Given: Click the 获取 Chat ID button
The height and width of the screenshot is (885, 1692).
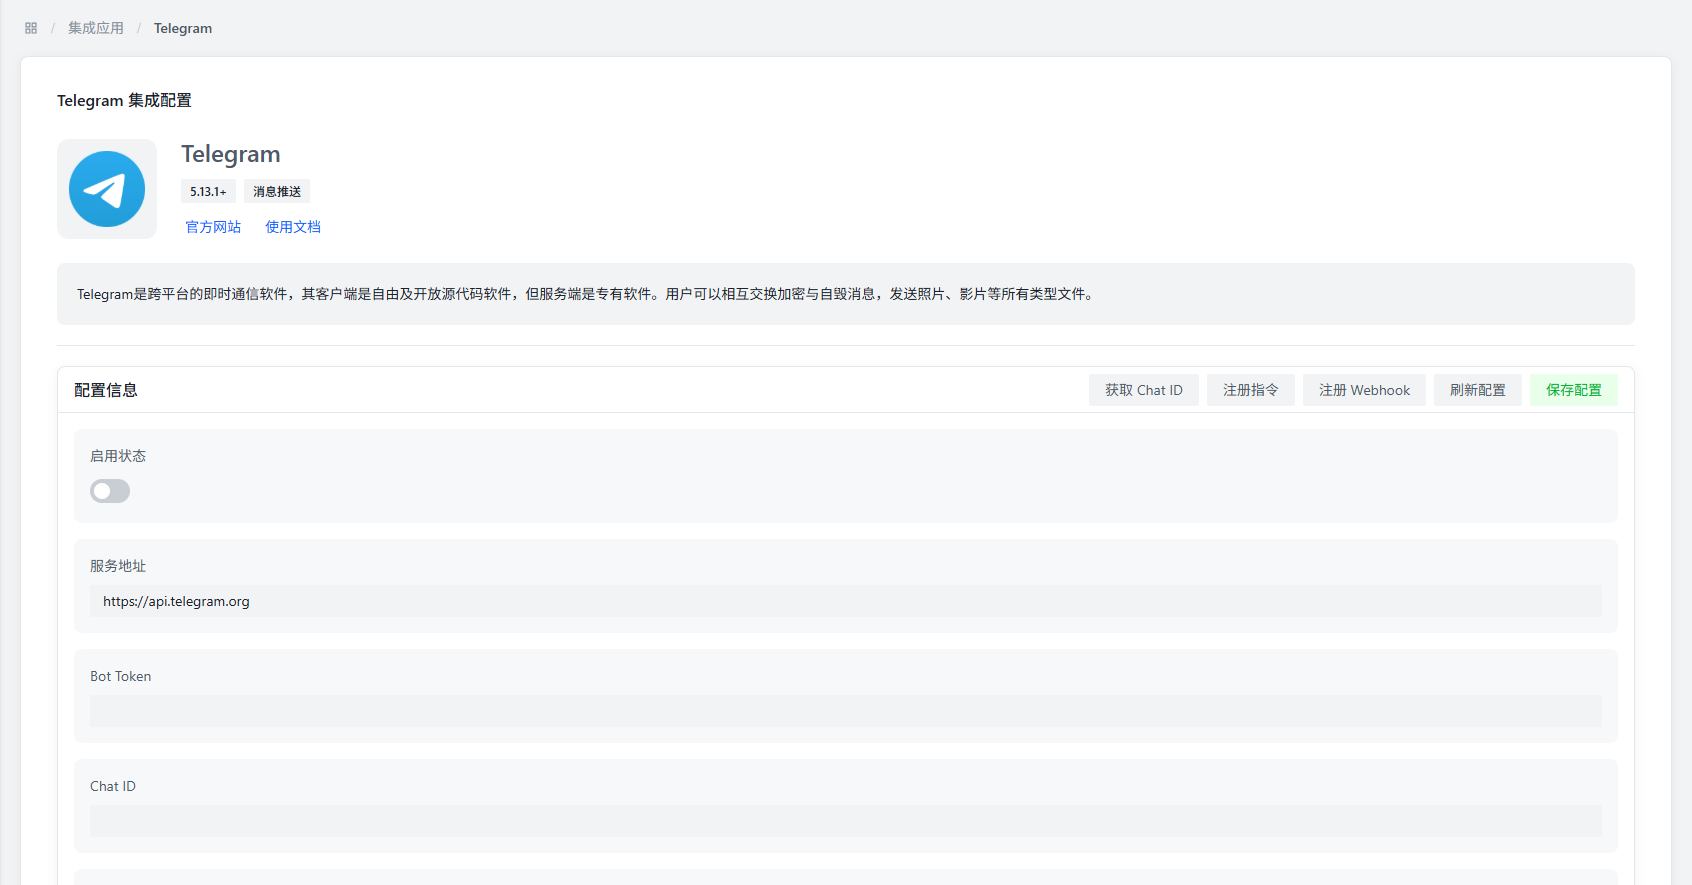Looking at the screenshot, I should (x=1143, y=390).
